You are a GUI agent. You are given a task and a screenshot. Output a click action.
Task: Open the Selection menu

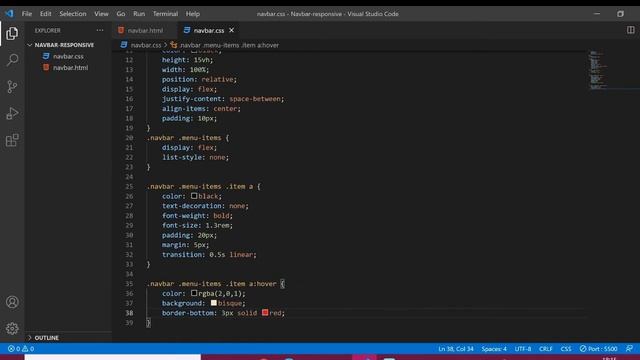pos(73,13)
